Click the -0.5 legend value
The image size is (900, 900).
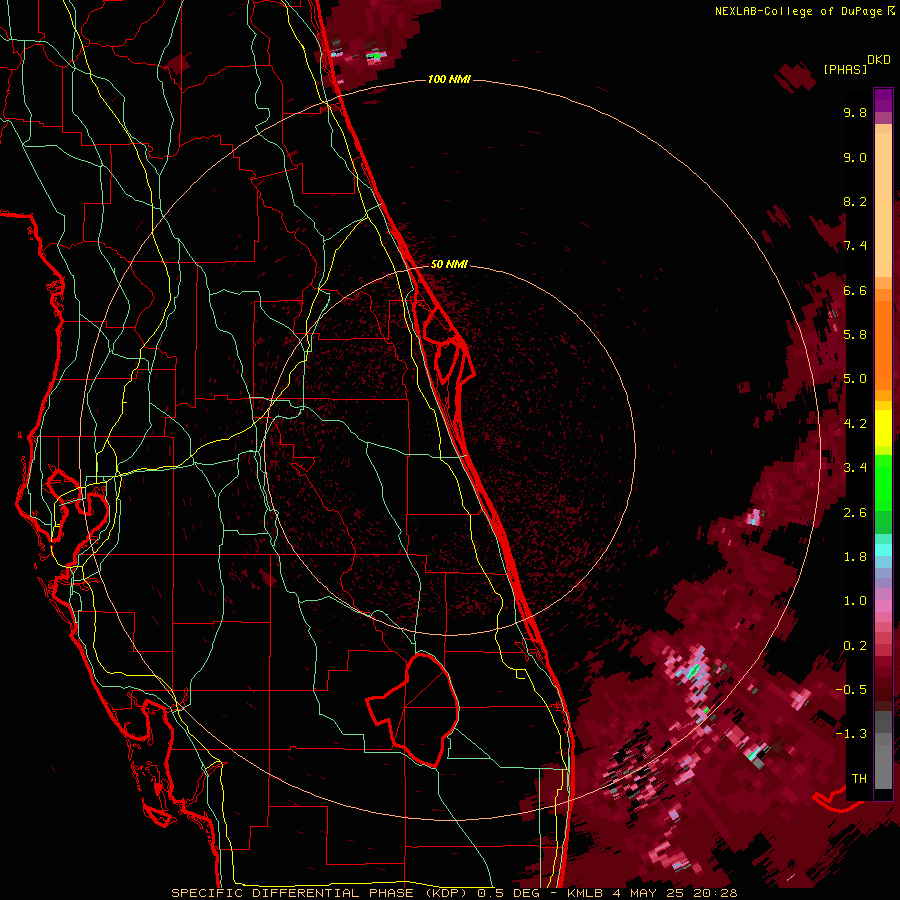[x=851, y=690]
